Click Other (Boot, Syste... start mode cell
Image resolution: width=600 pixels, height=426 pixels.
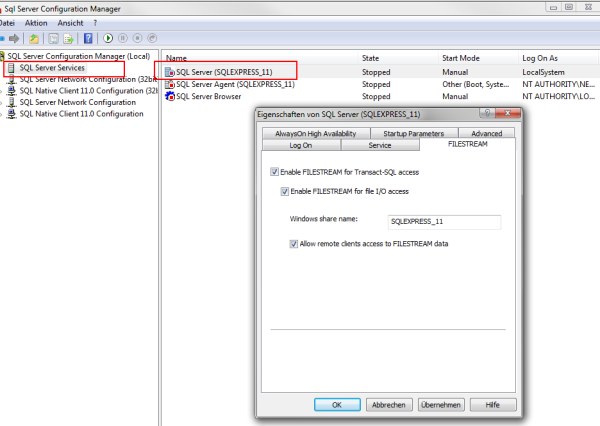click(476, 84)
